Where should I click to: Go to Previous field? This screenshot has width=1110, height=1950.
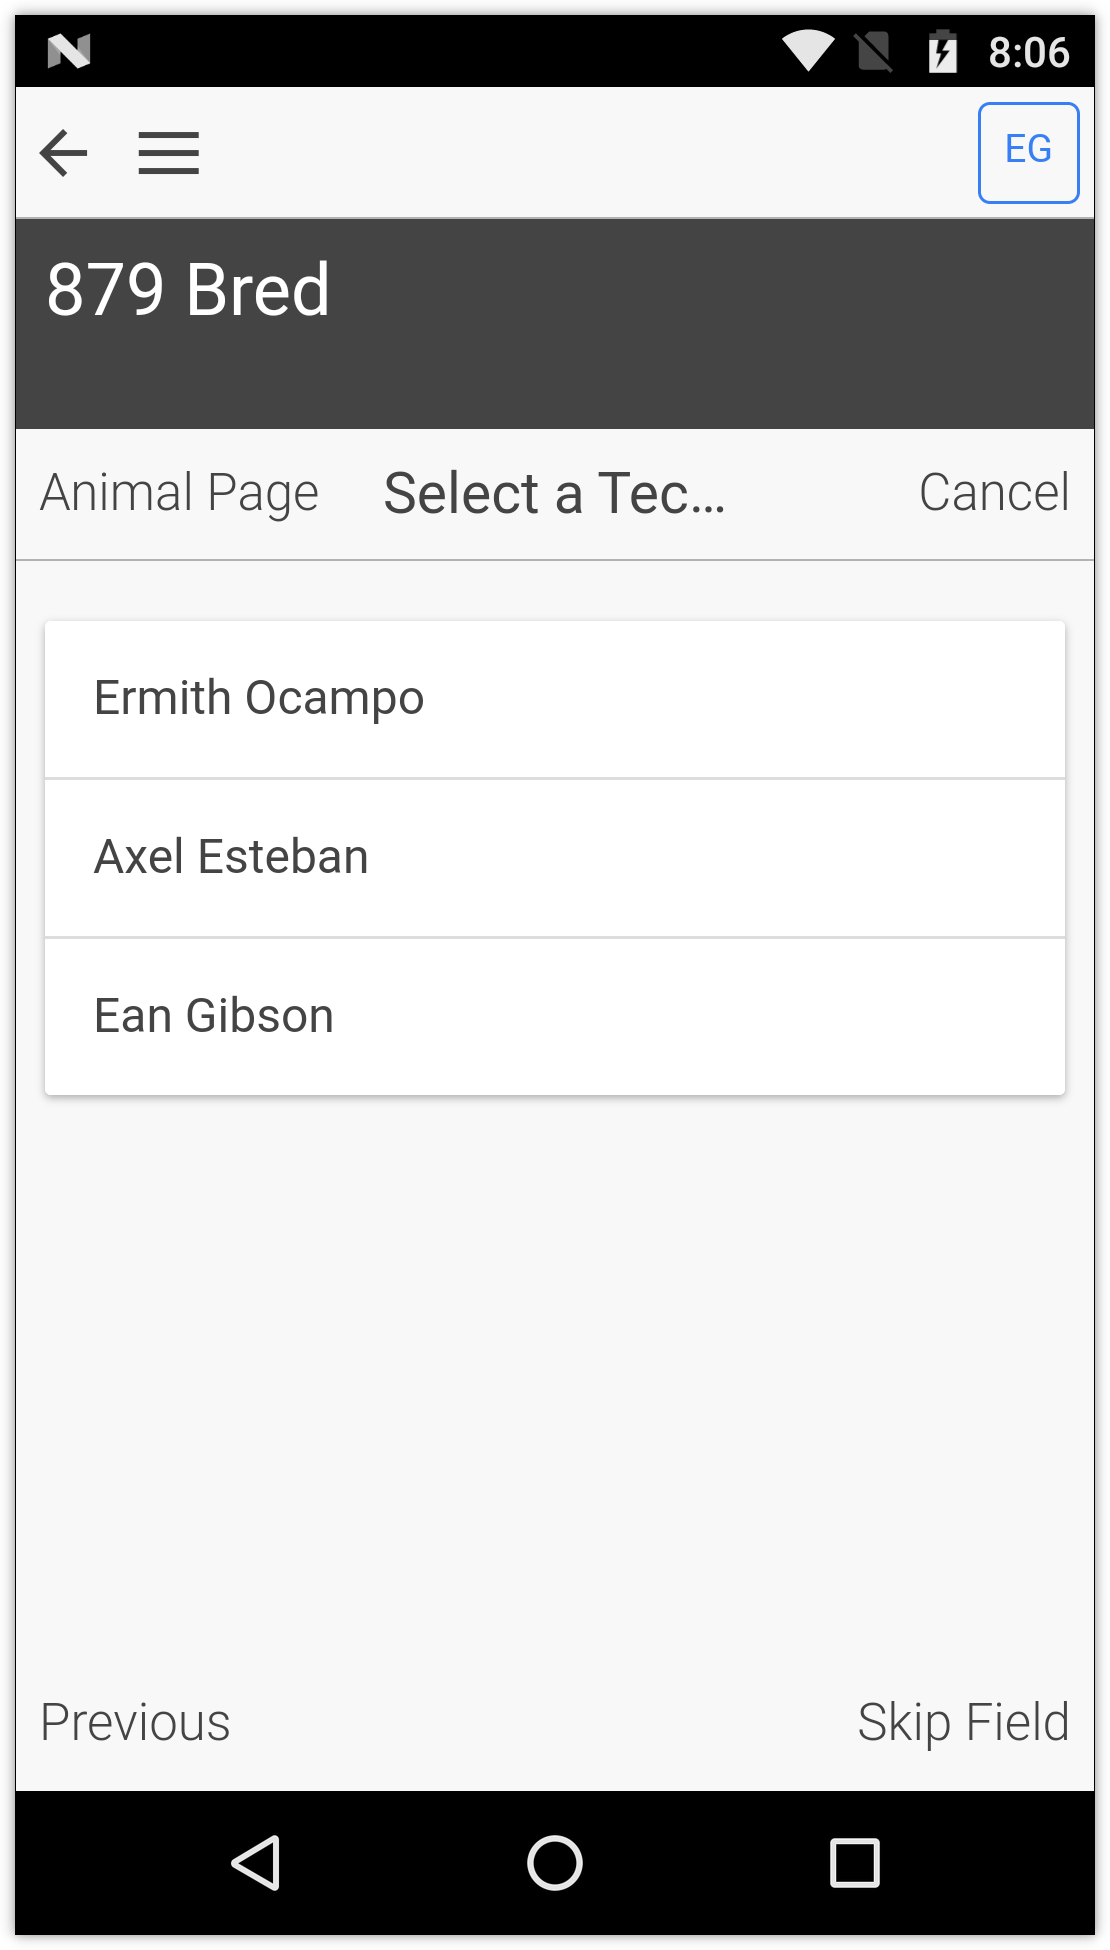click(136, 1722)
